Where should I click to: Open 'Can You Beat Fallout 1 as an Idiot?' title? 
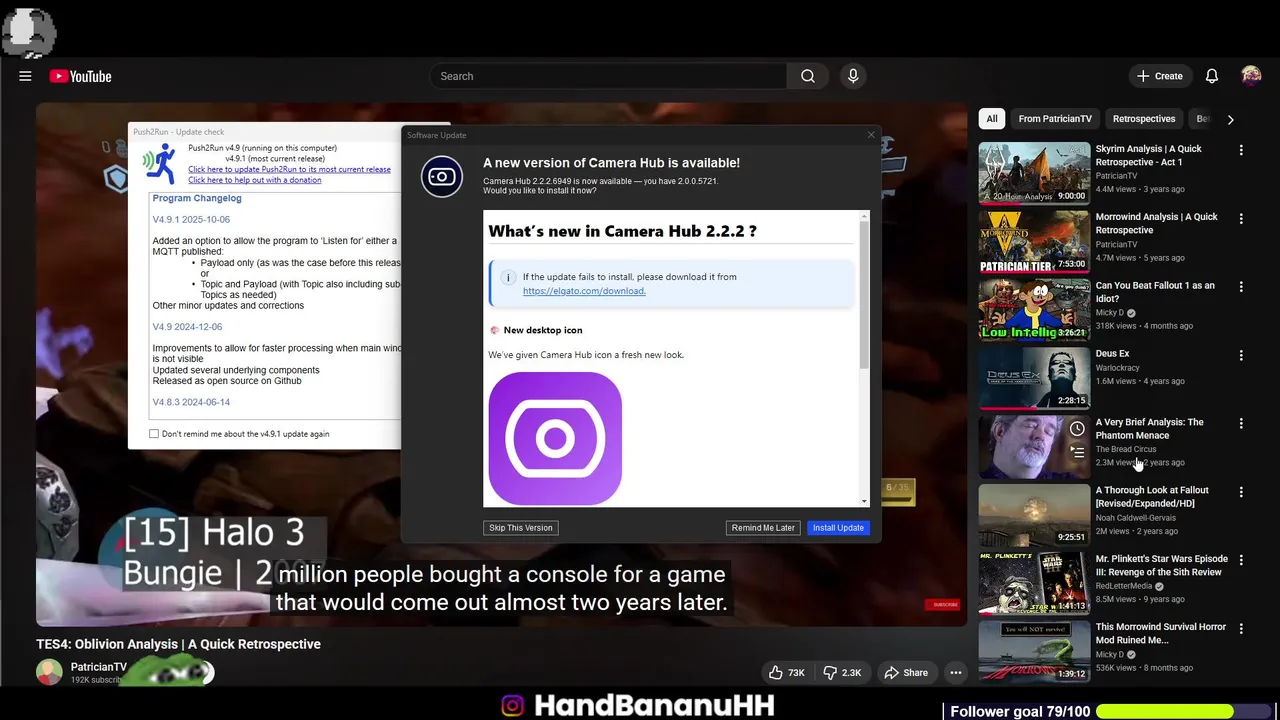coord(1155,292)
